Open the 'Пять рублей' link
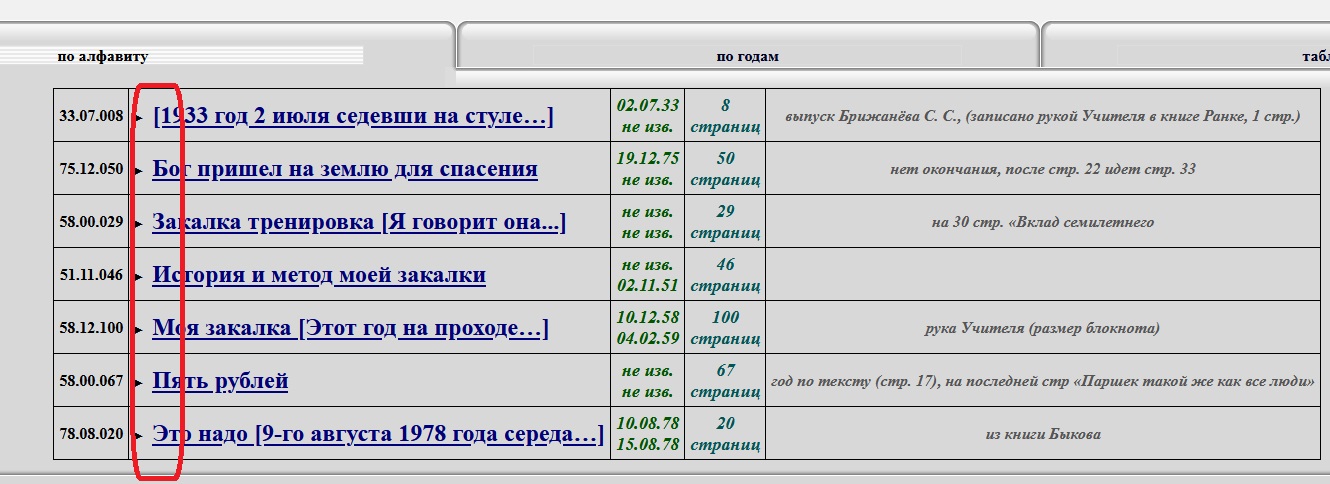Viewport: 1330px width, 484px height. (x=220, y=381)
